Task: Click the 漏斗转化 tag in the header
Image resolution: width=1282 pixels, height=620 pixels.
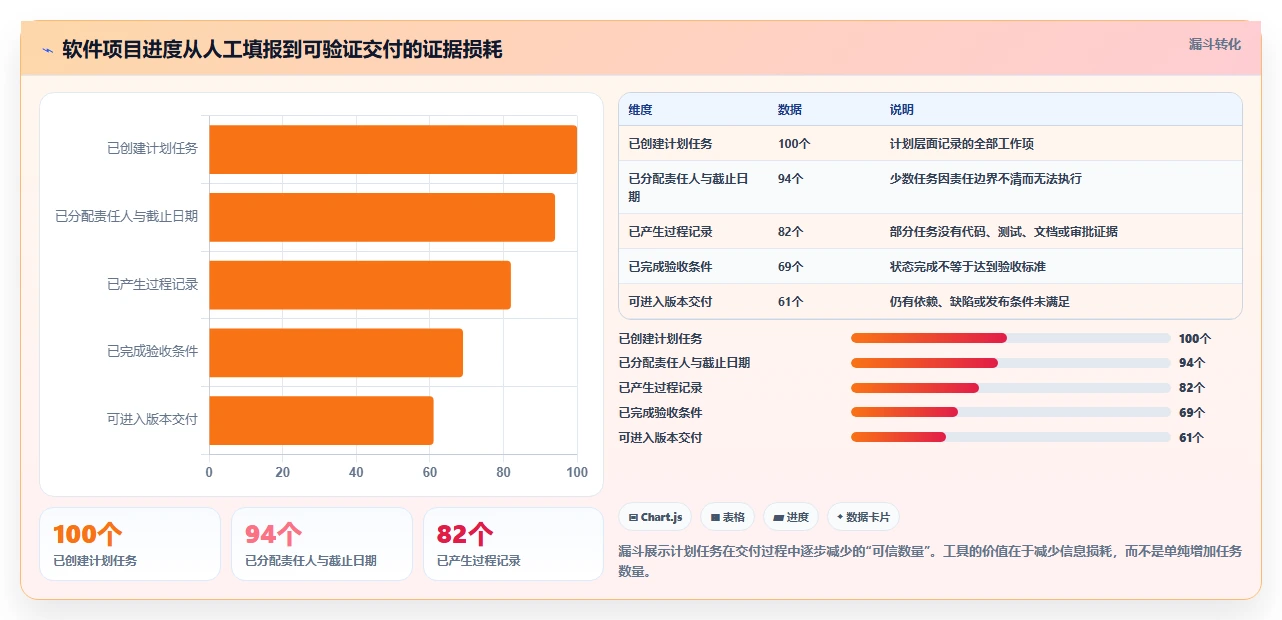Action: (1215, 44)
